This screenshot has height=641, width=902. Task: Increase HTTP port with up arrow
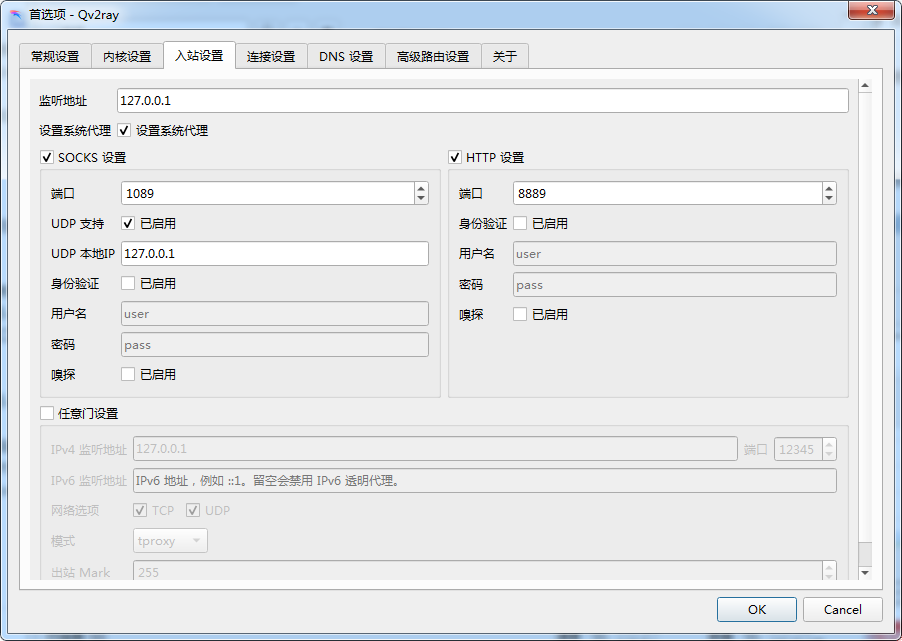(829, 188)
